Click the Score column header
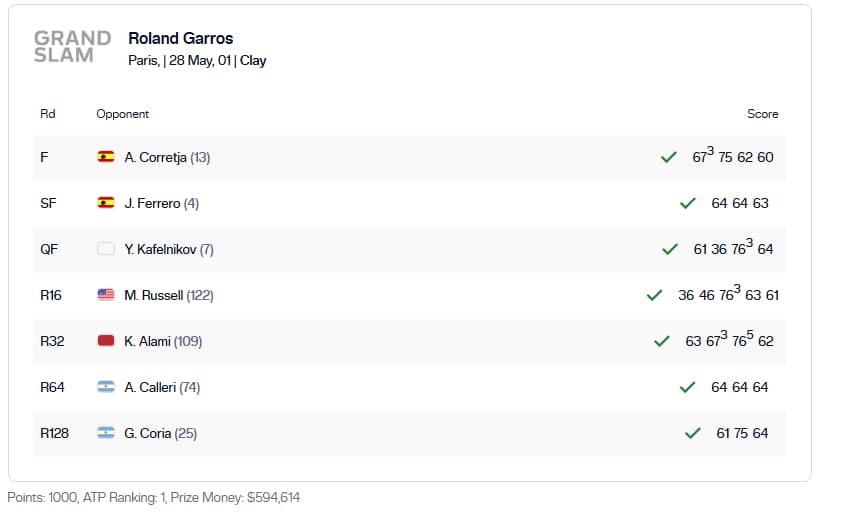Screen dimensions: 850x515 coord(763,114)
